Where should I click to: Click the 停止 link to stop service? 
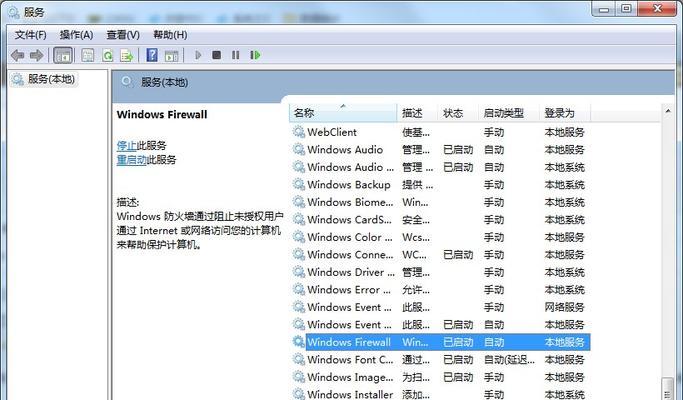[x=126, y=146]
